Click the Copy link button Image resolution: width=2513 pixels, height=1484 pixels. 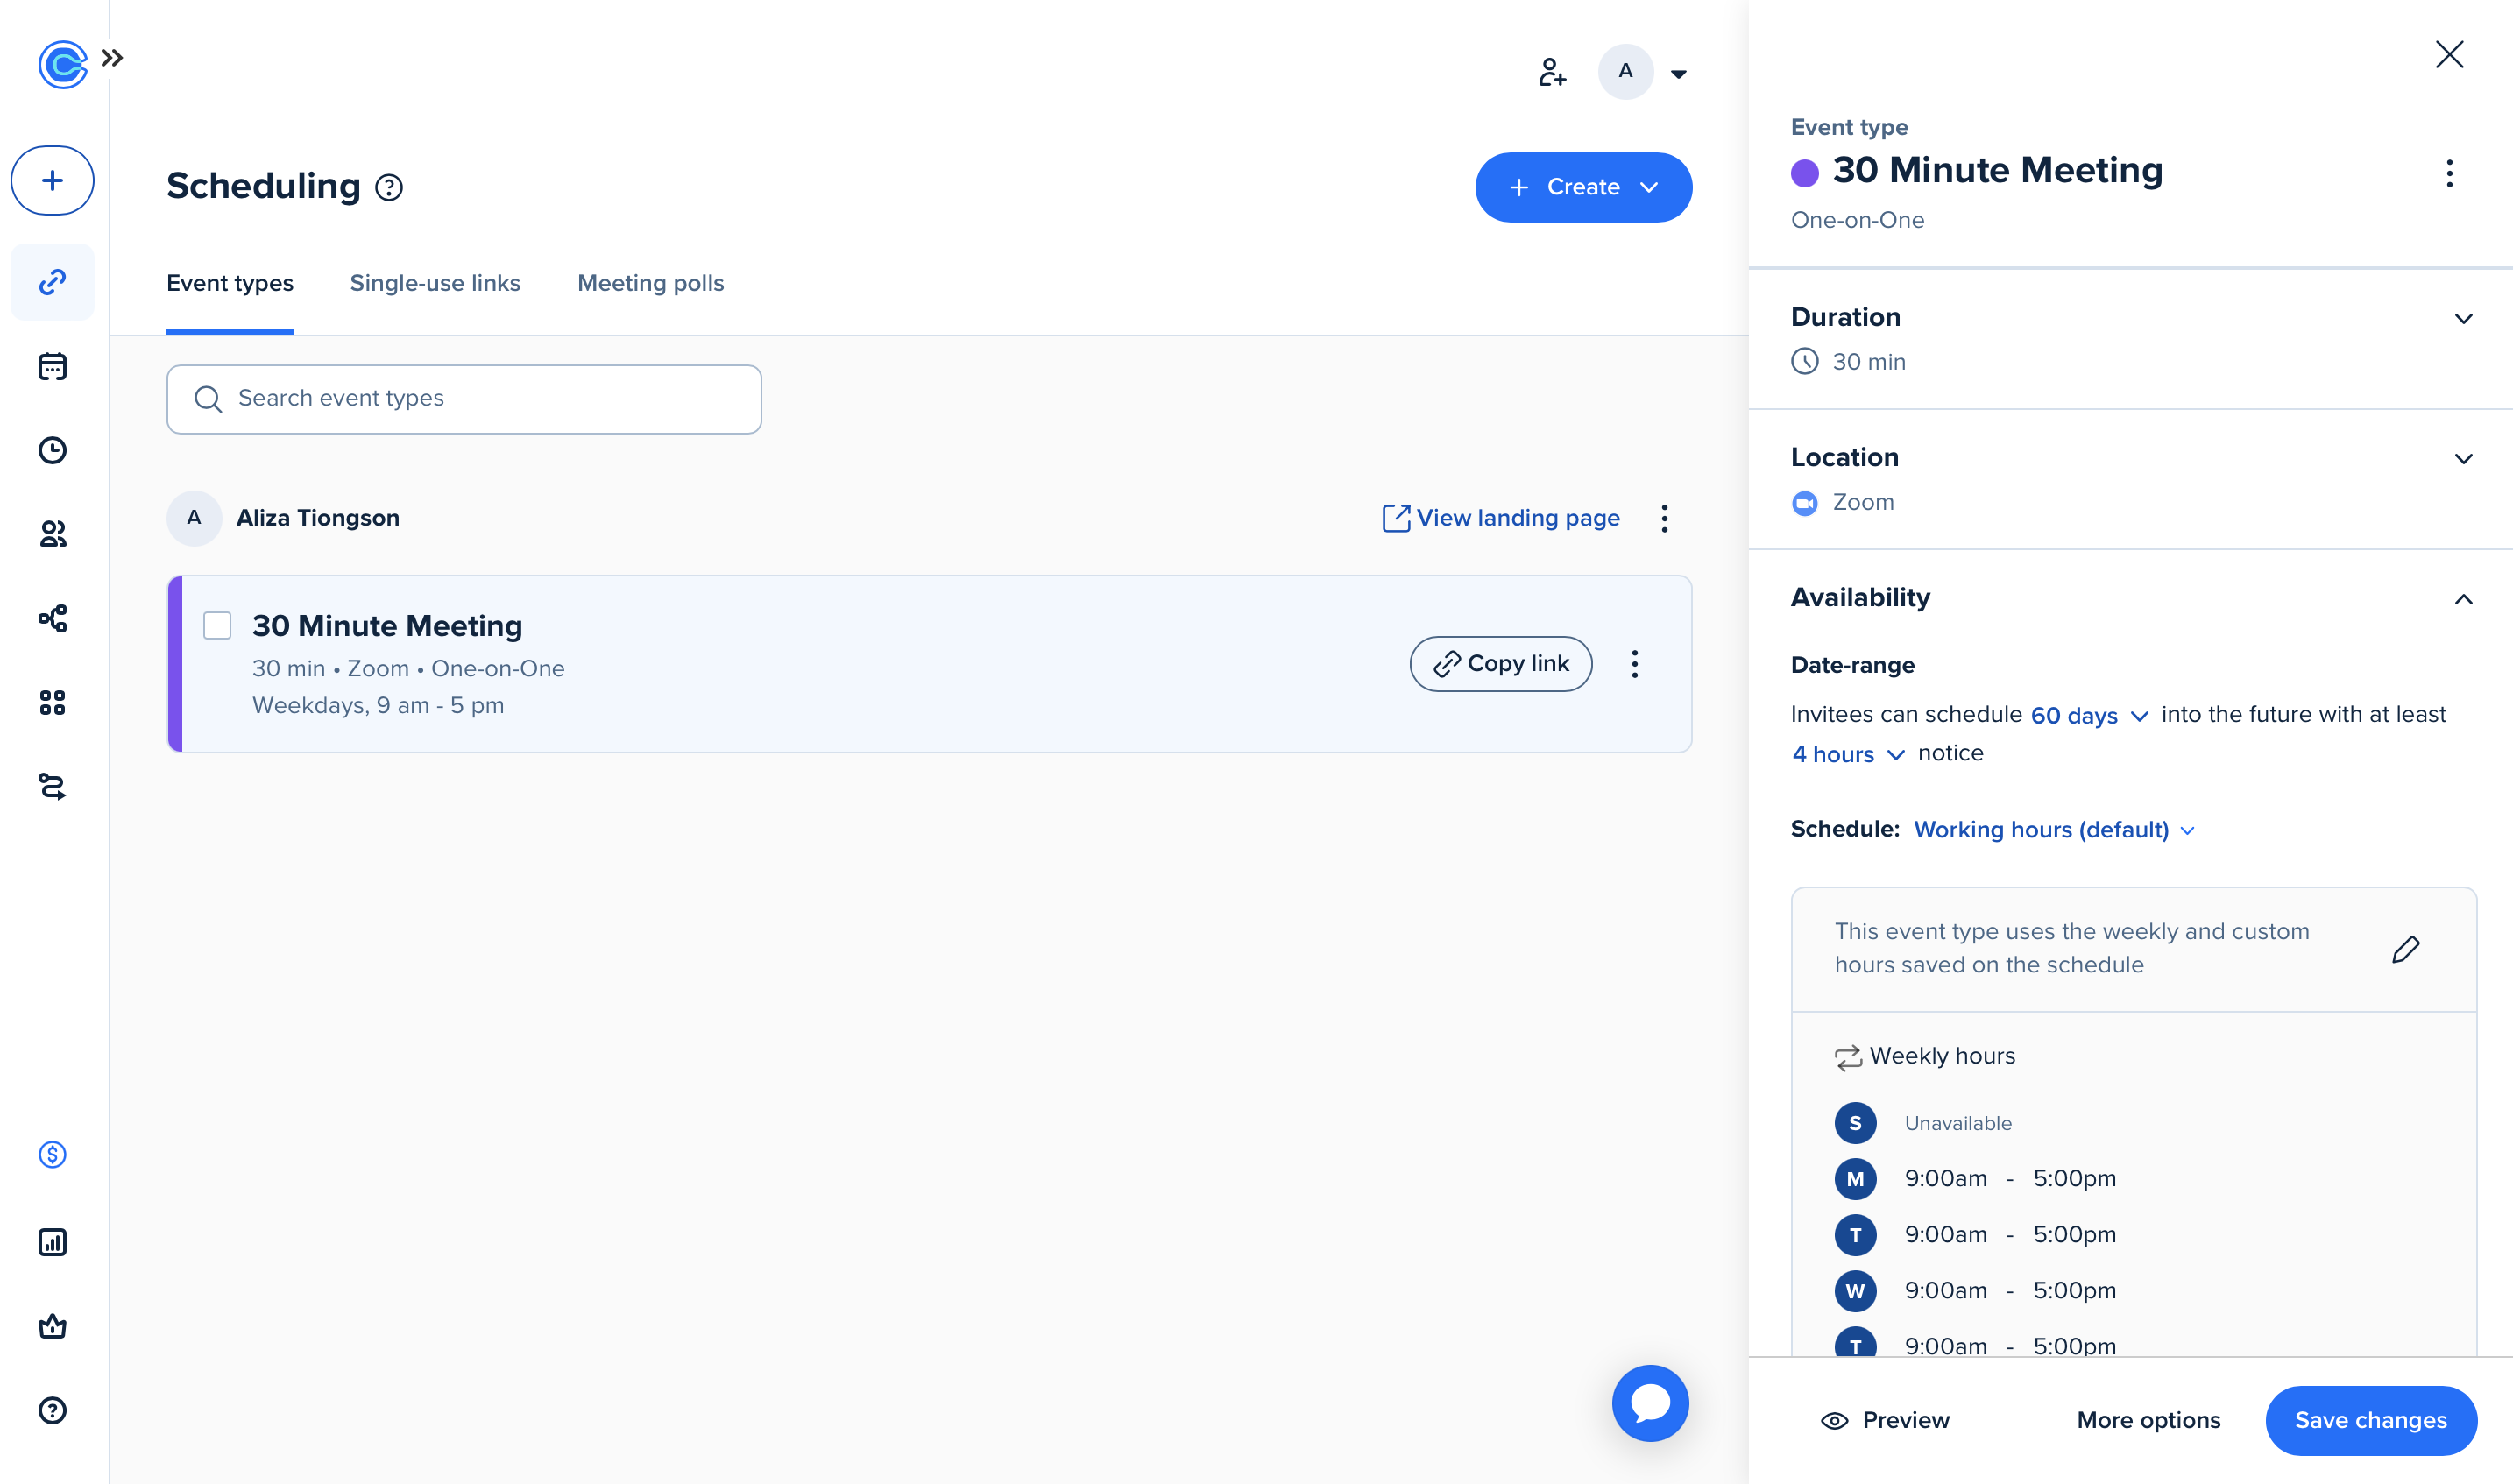click(1500, 664)
